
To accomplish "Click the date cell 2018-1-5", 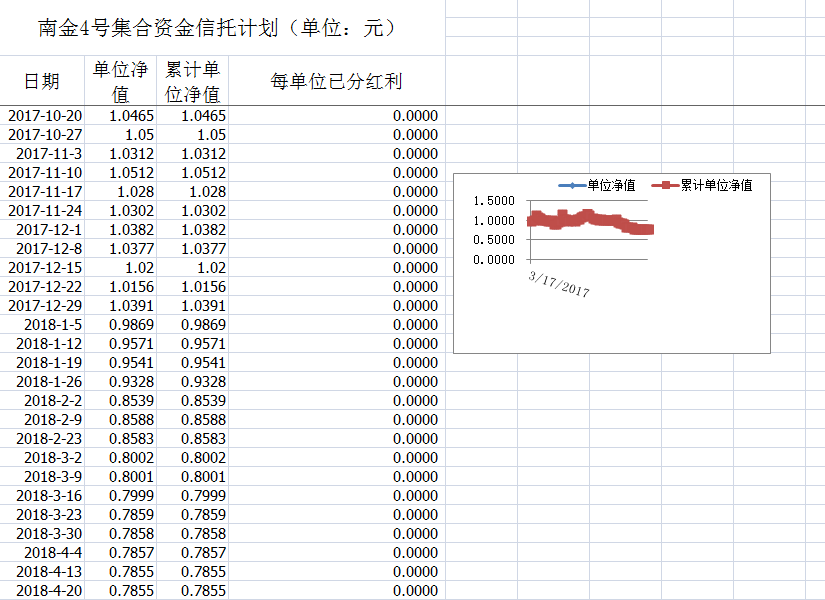I will pyautogui.click(x=53, y=325).
